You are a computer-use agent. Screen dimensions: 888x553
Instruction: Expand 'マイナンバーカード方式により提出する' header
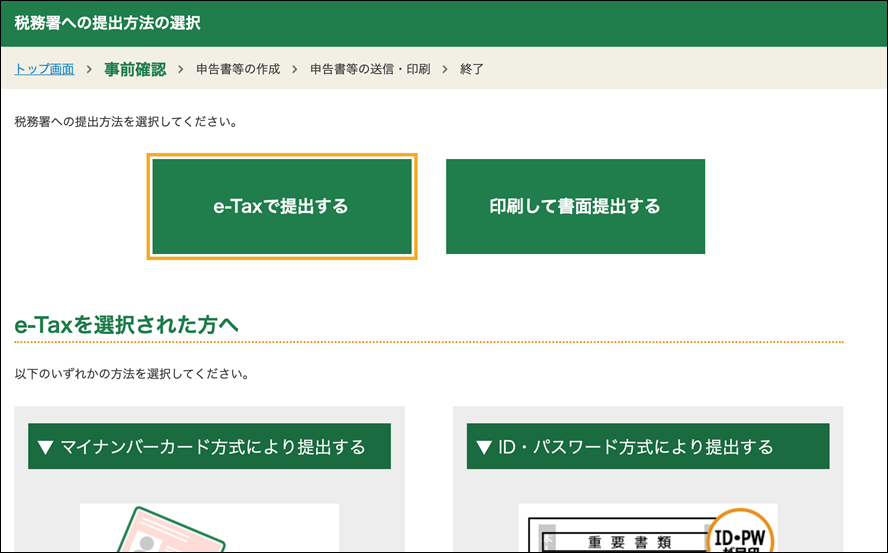click(x=210, y=446)
